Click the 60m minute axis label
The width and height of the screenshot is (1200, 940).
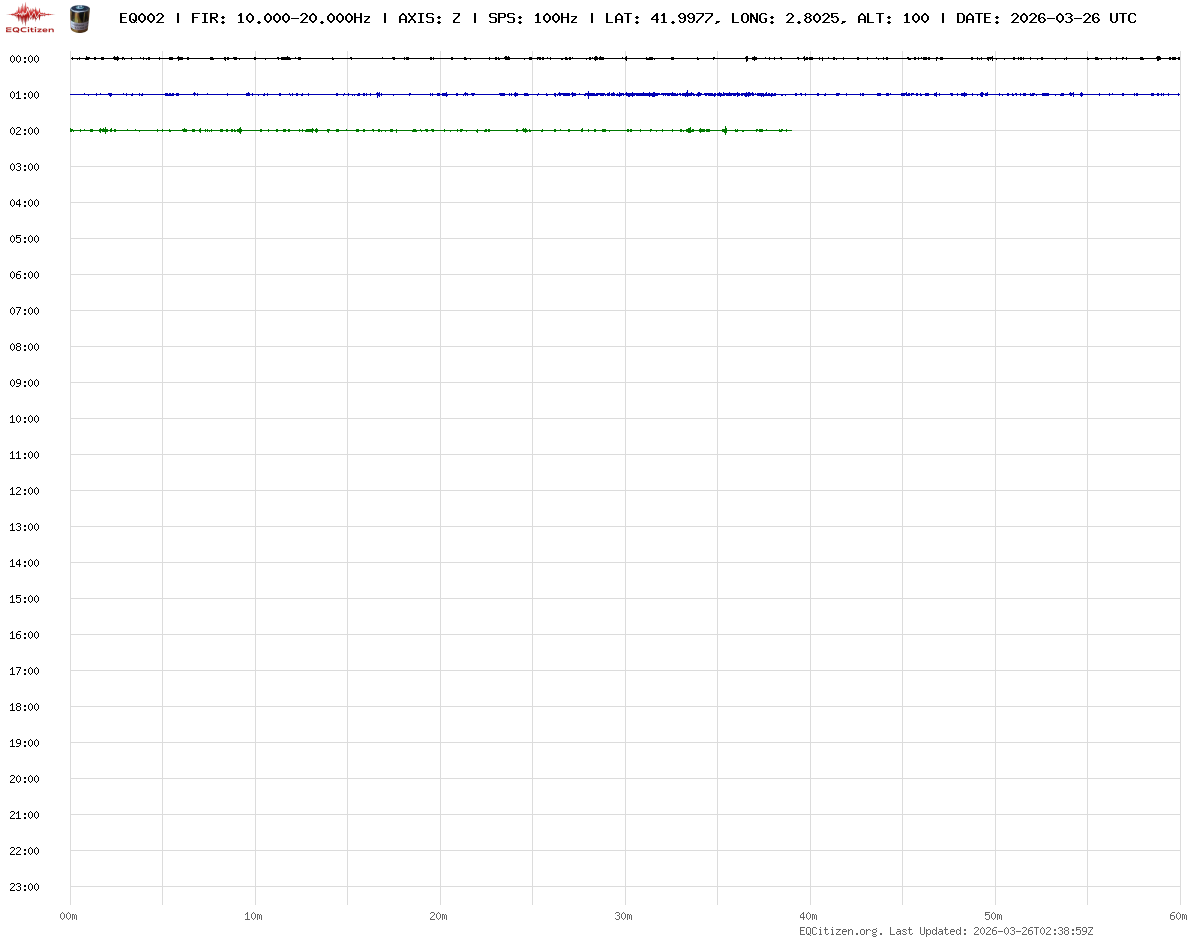(1178, 916)
